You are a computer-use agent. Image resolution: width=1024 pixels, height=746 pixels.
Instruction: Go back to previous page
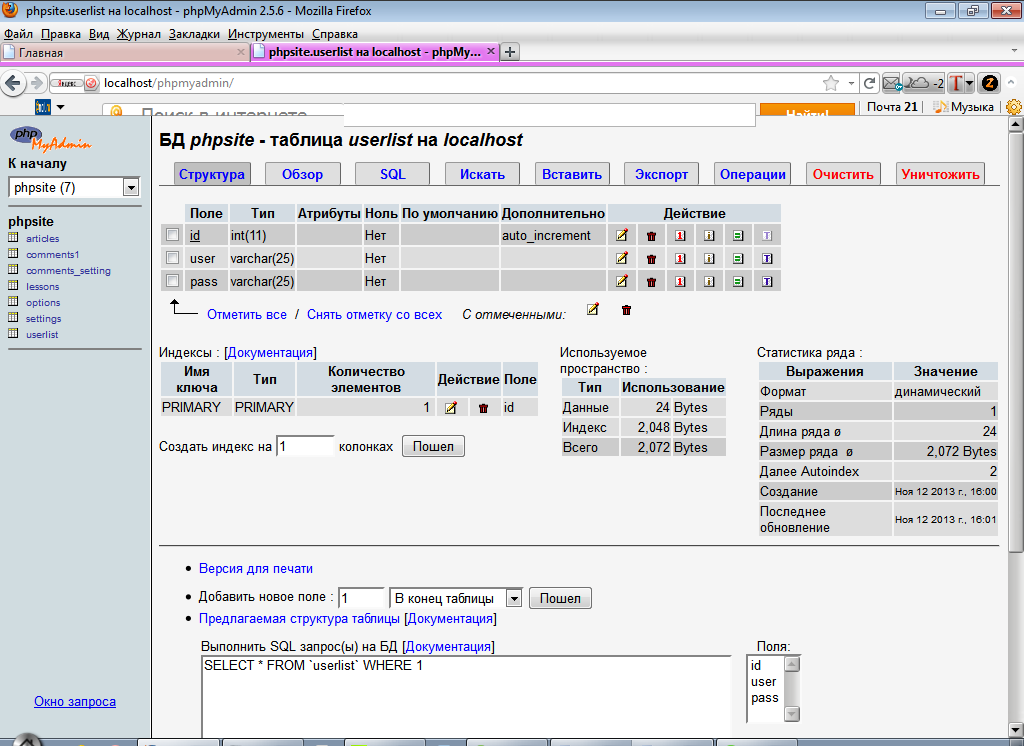tap(14, 83)
